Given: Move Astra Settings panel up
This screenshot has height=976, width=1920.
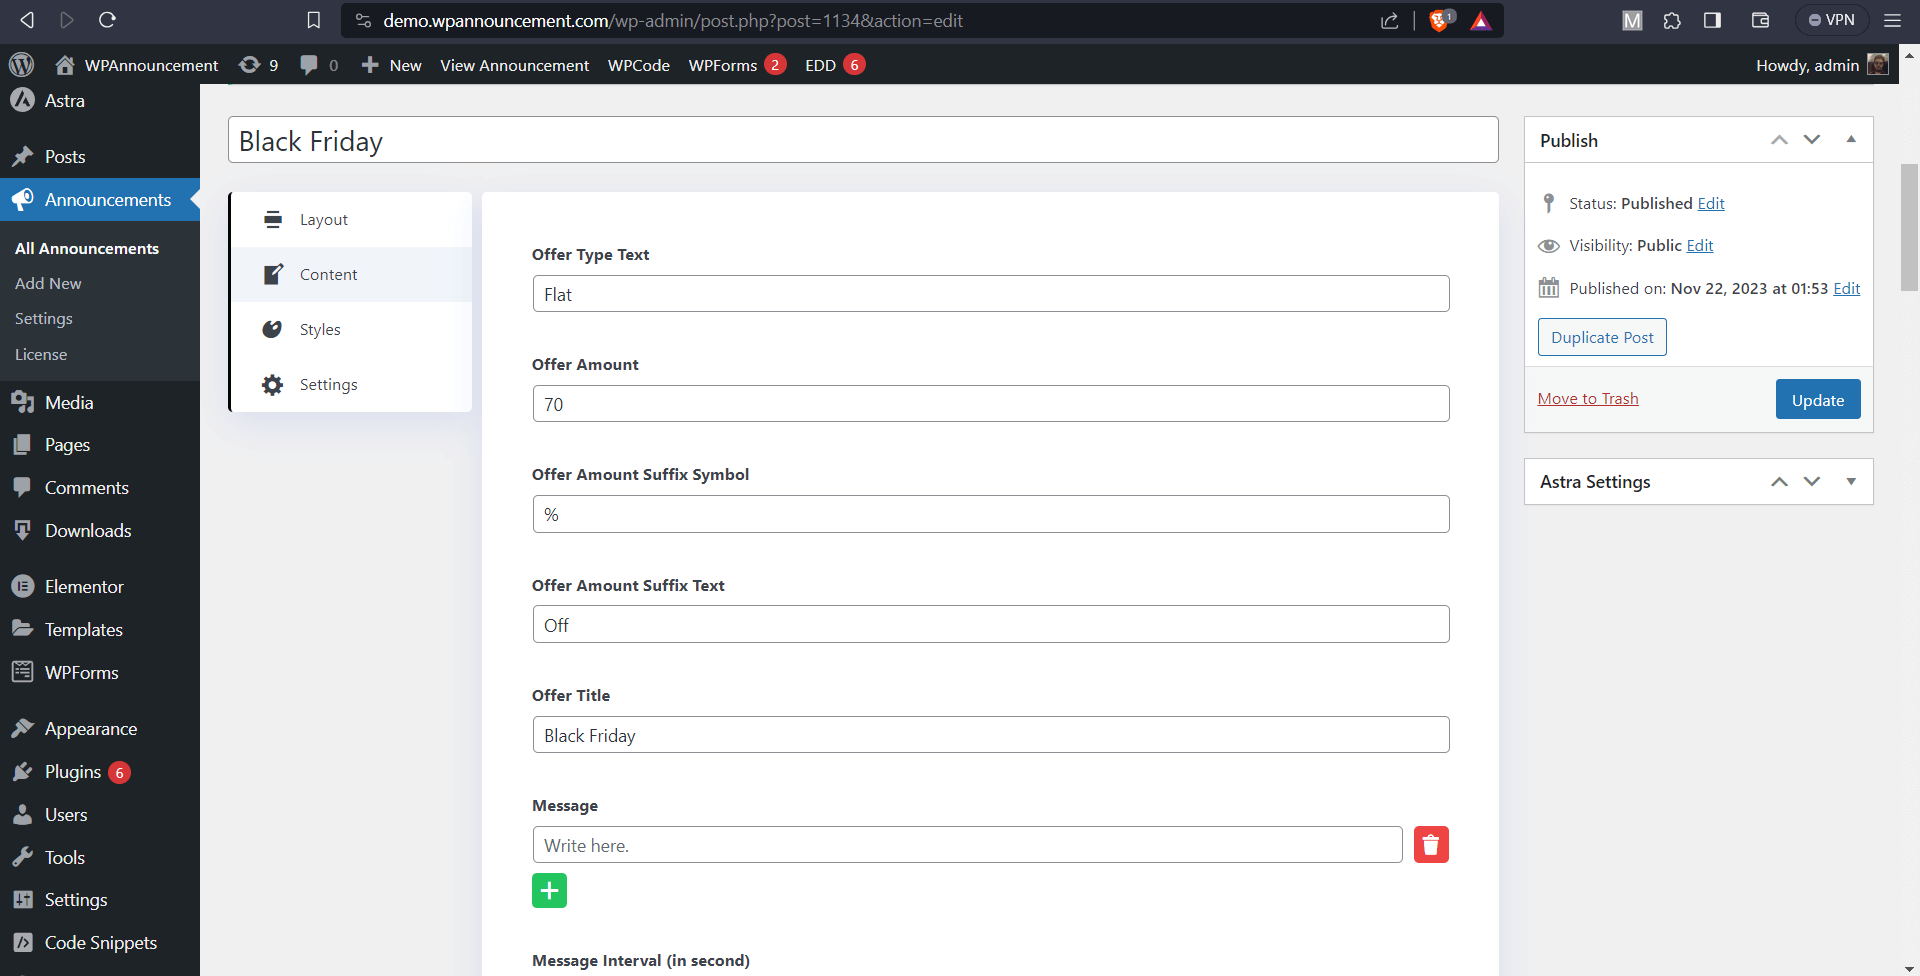Looking at the screenshot, I should [x=1779, y=482].
